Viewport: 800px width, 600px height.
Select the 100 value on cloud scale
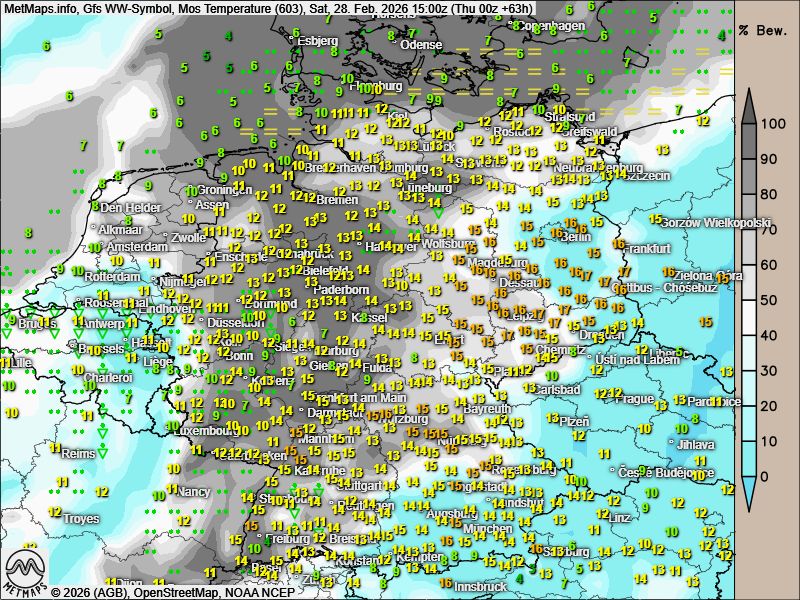[770, 124]
